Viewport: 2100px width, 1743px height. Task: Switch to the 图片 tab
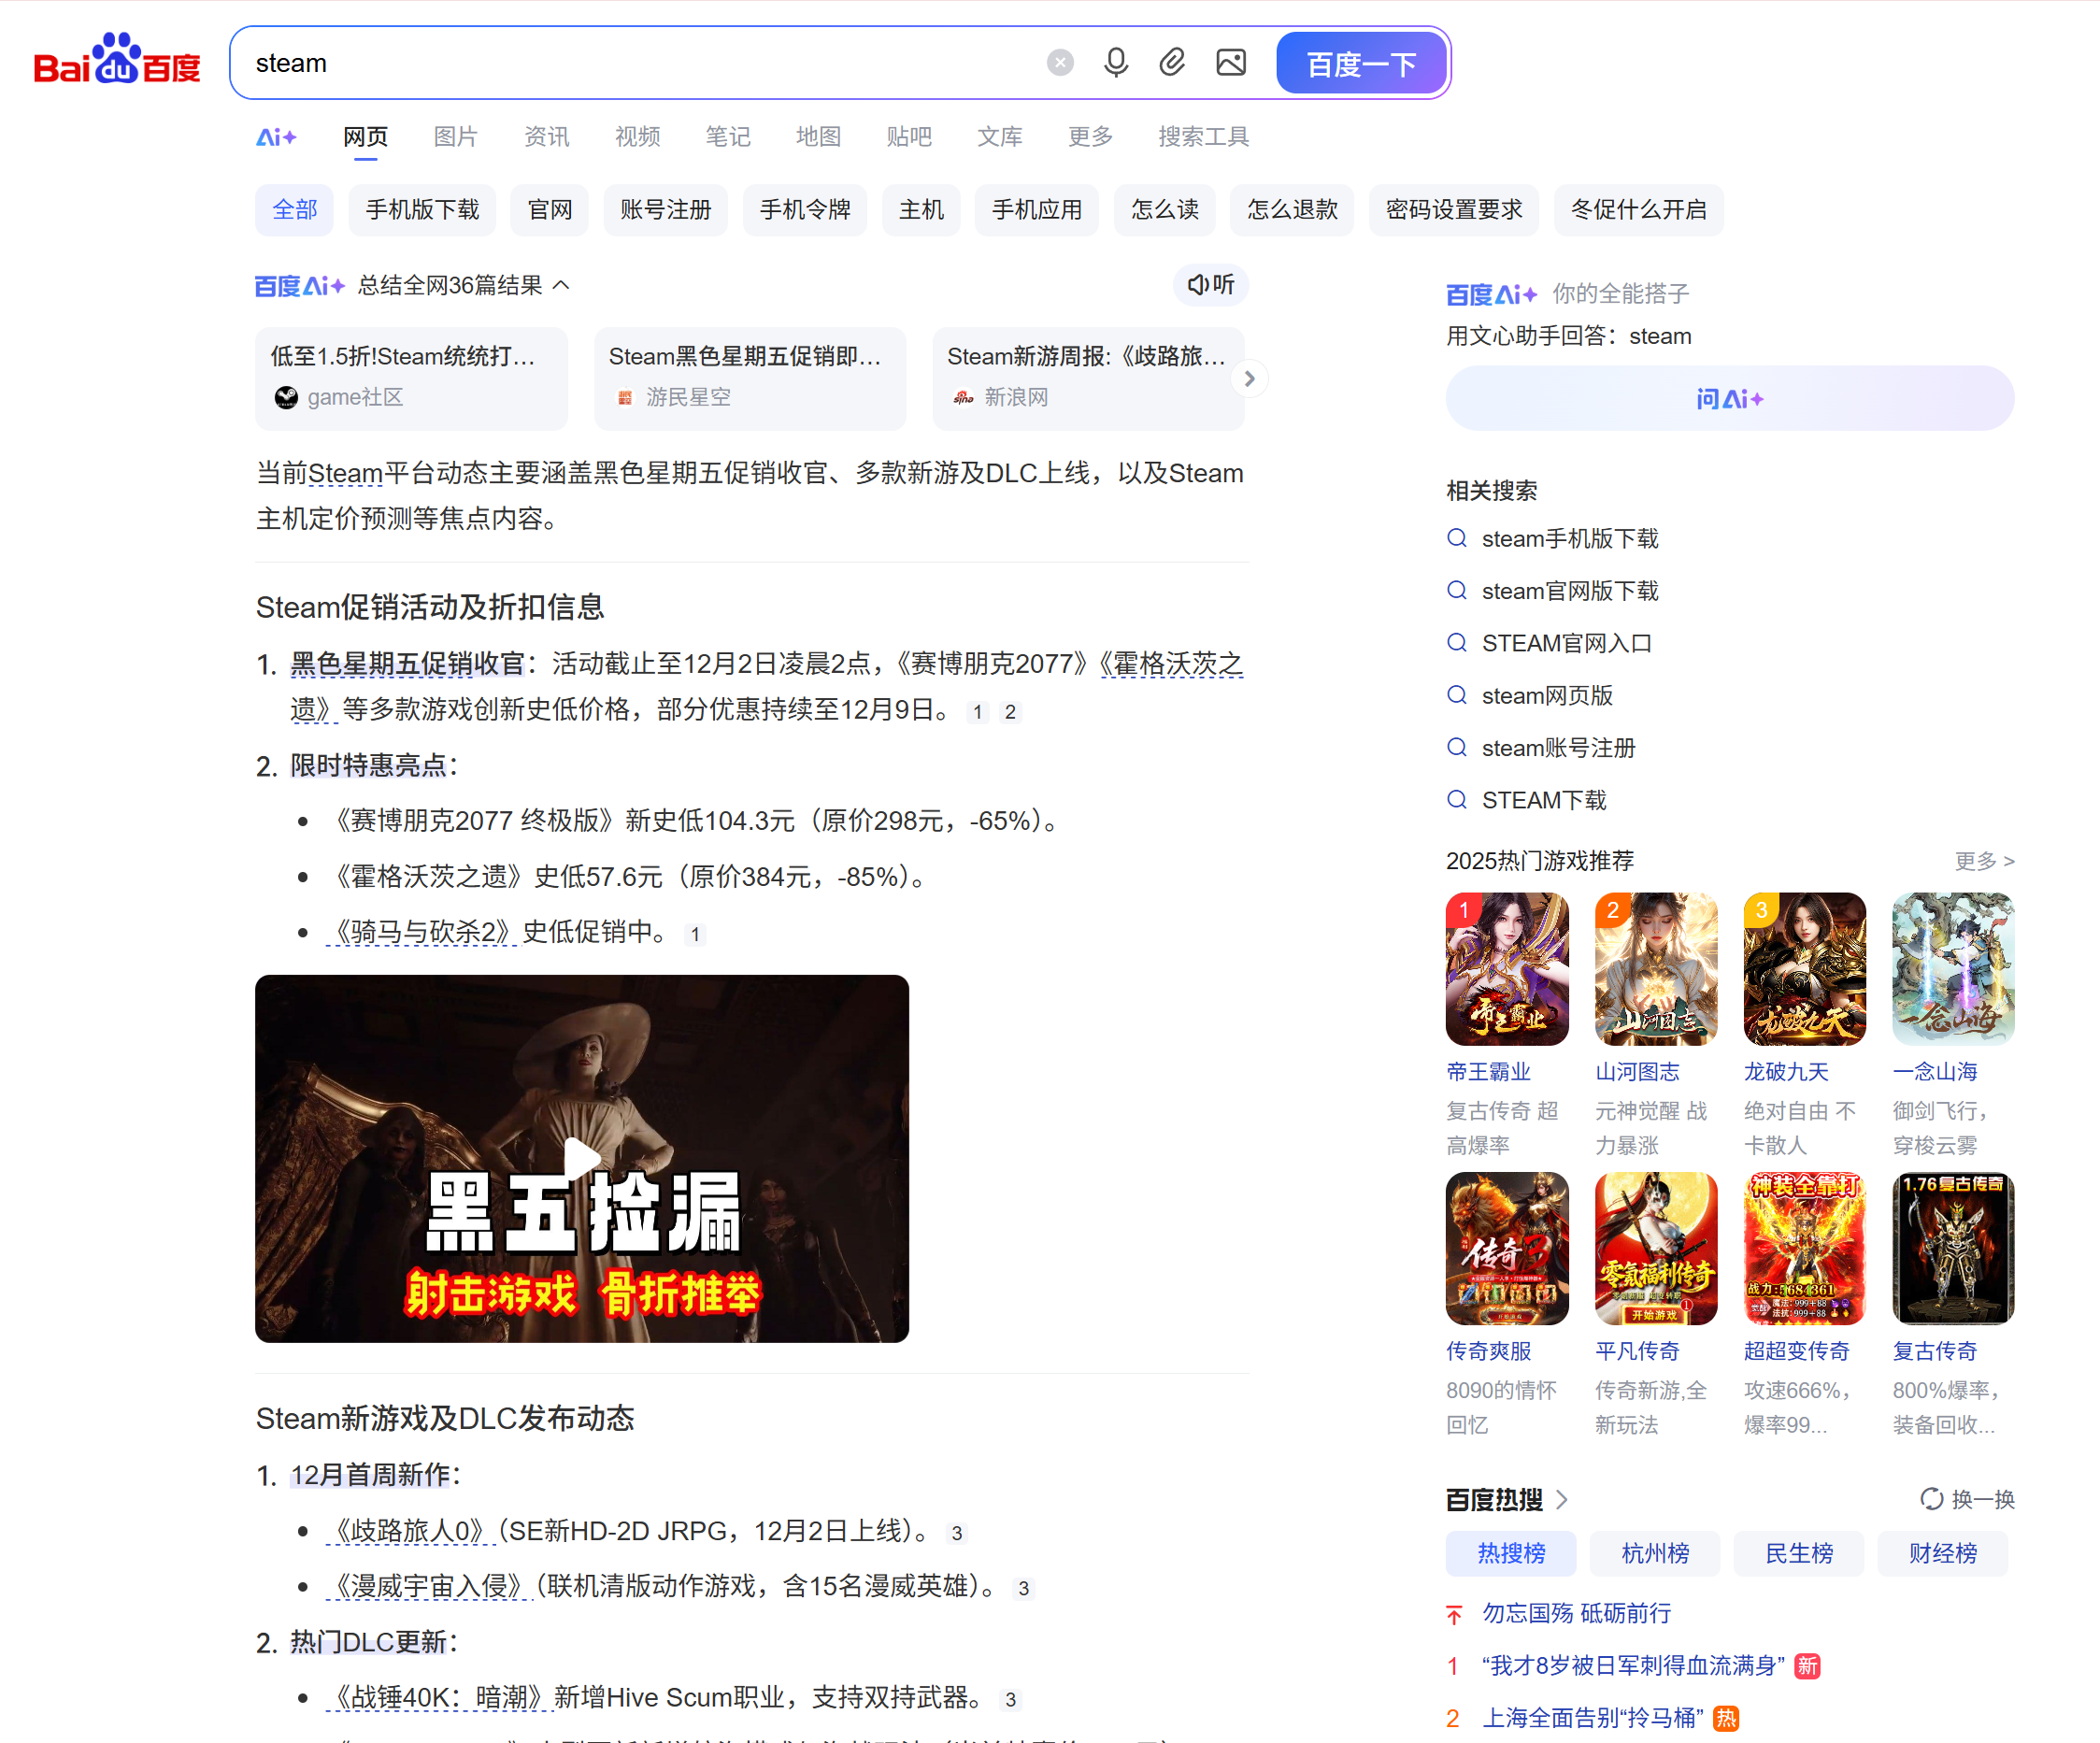(x=455, y=137)
